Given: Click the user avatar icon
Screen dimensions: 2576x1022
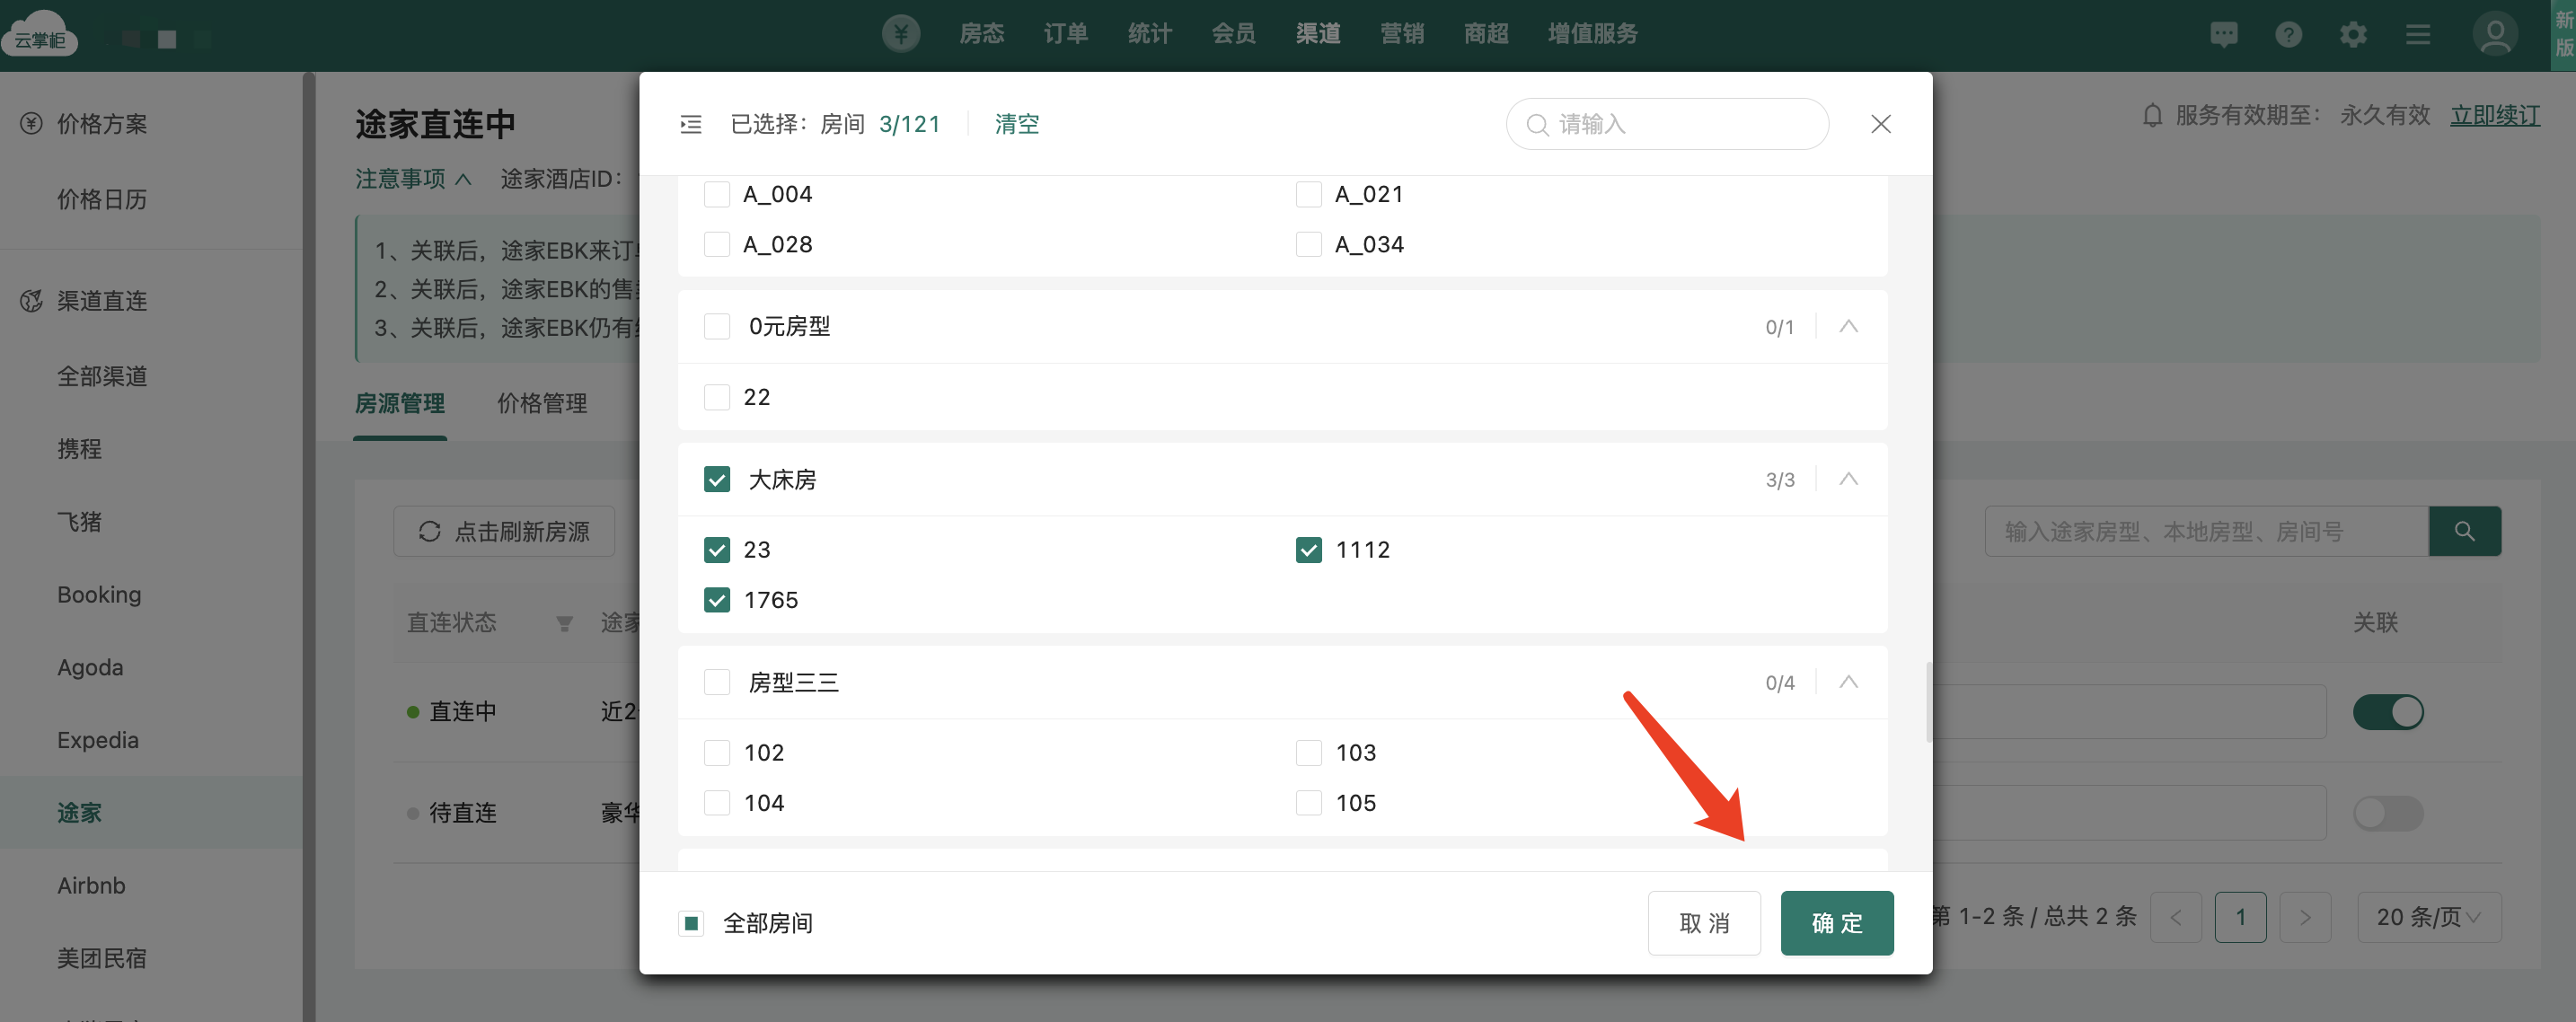Looking at the screenshot, I should [x=2494, y=35].
